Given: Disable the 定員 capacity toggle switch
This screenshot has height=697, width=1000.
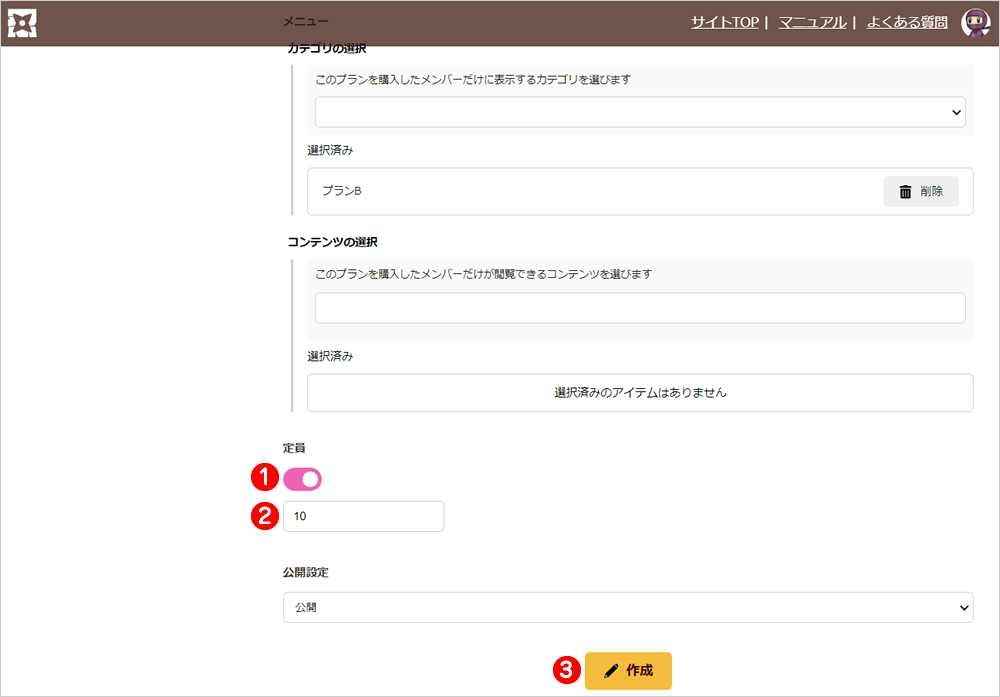Looking at the screenshot, I should point(303,480).
